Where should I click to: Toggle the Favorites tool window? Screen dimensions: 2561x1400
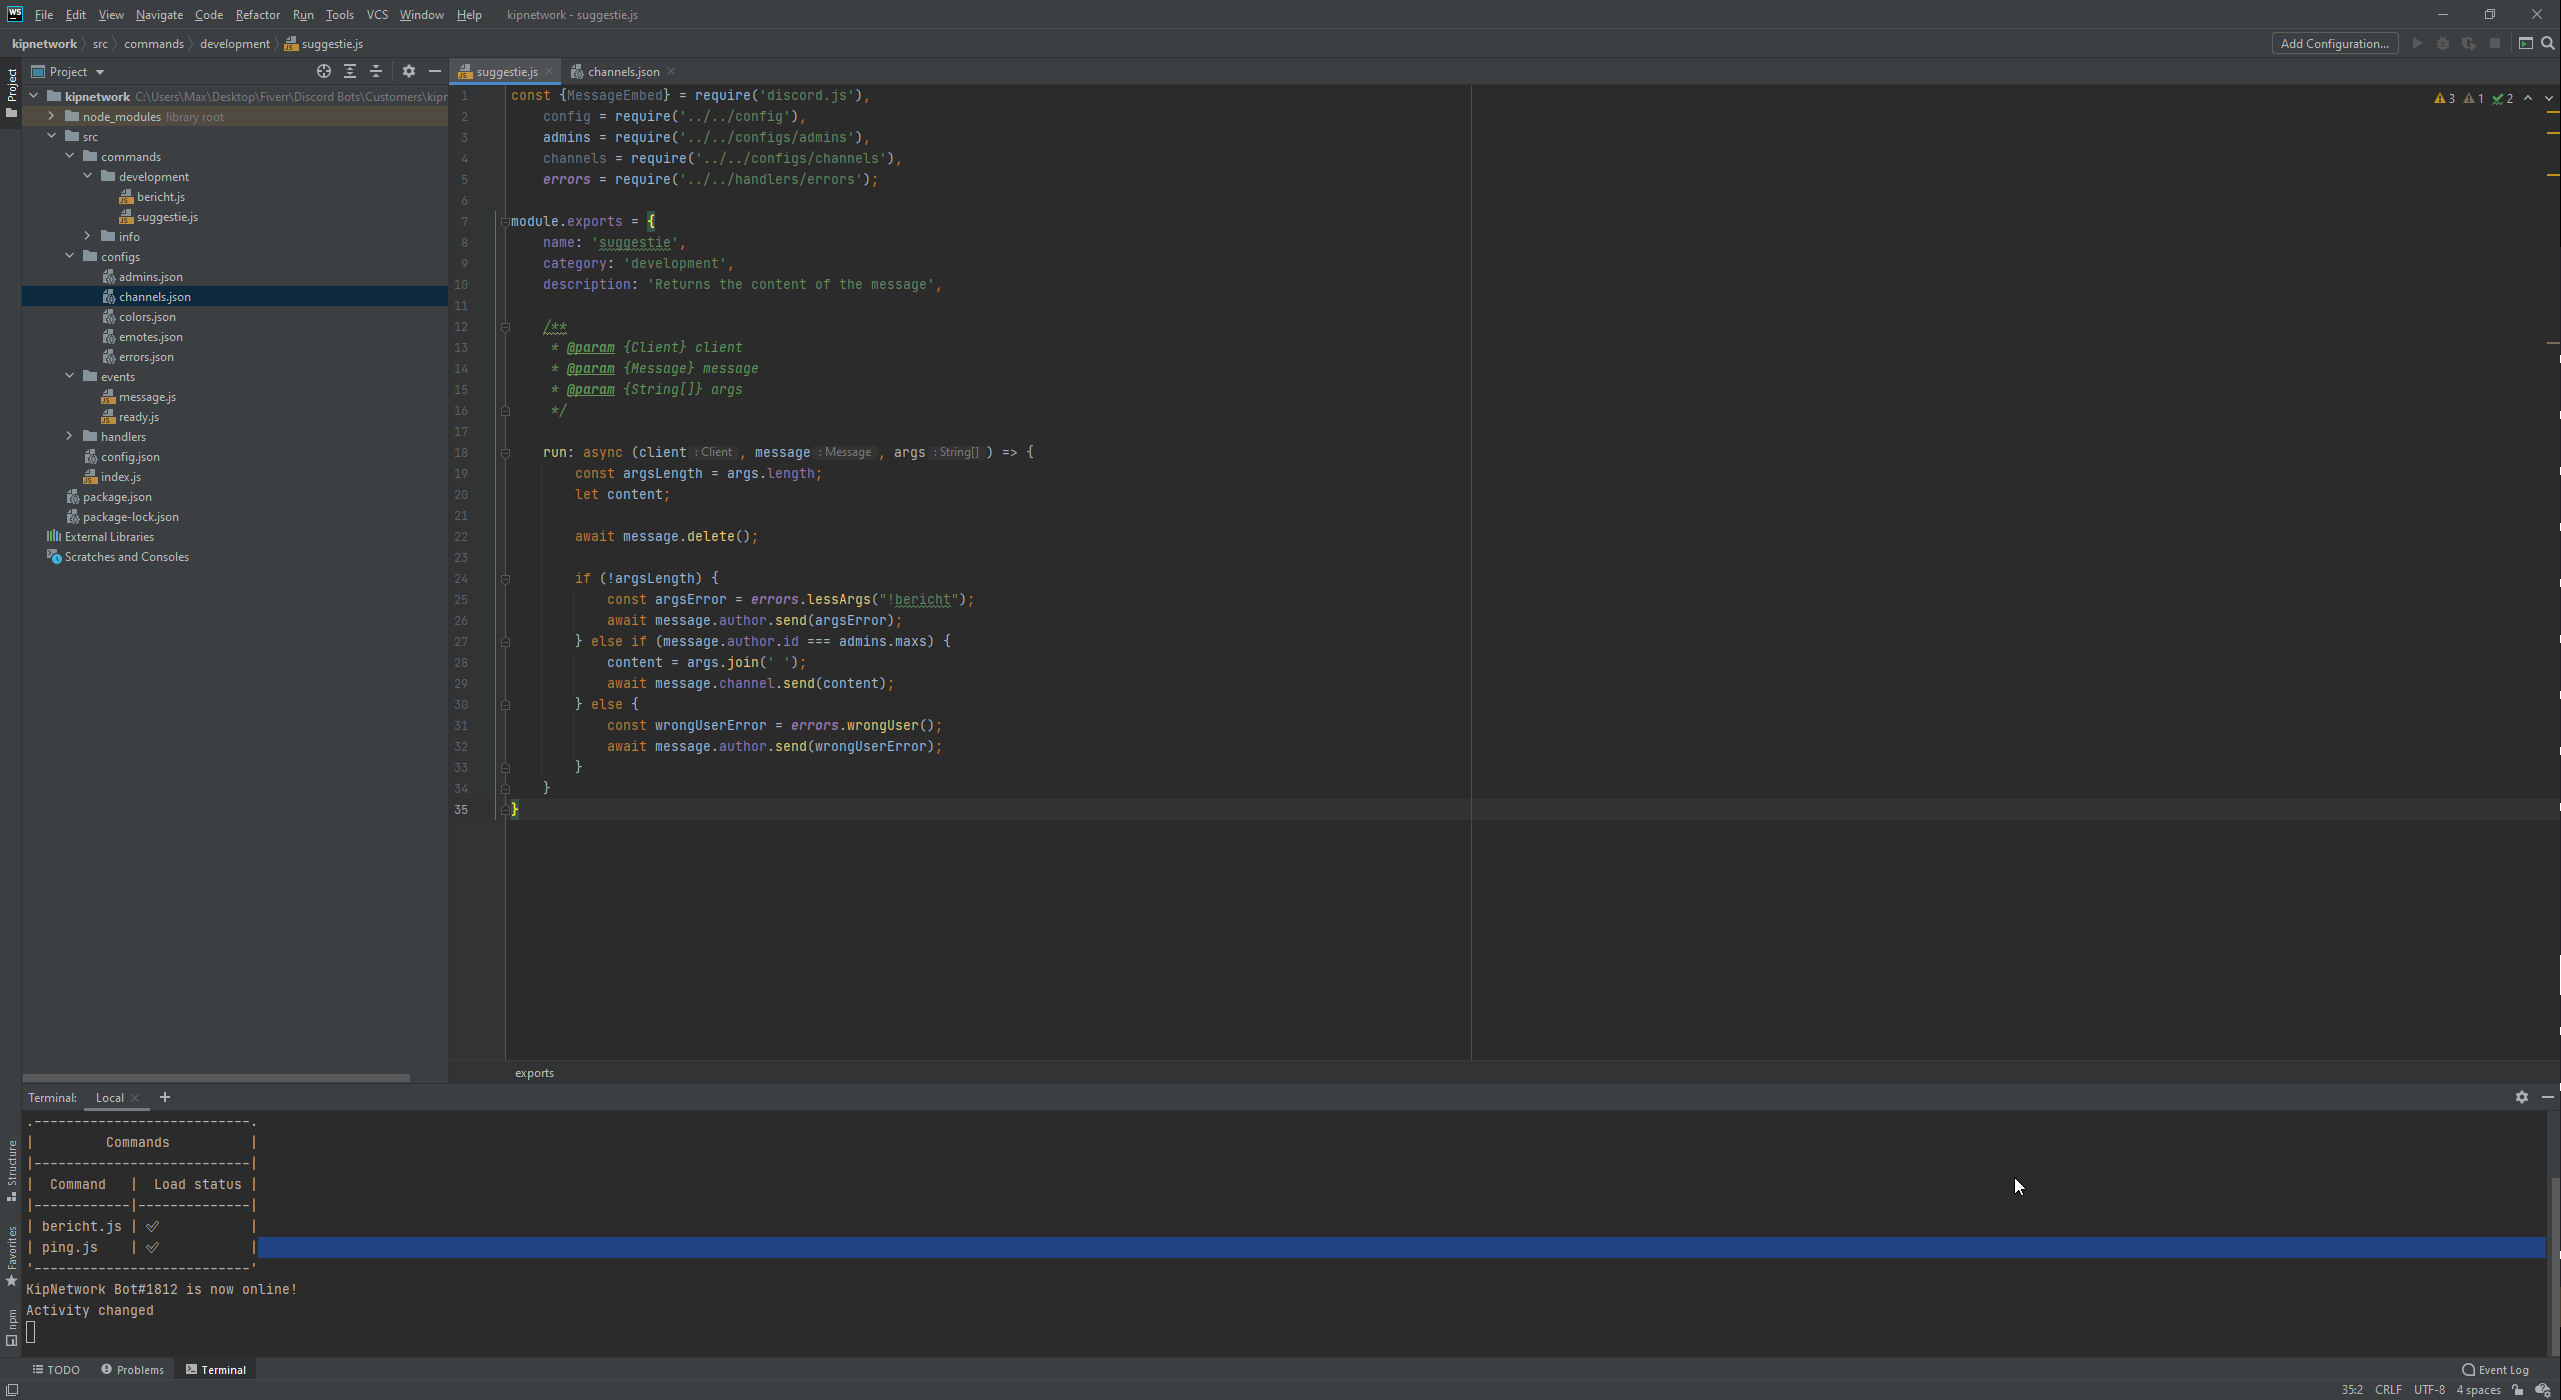(11, 1255)
